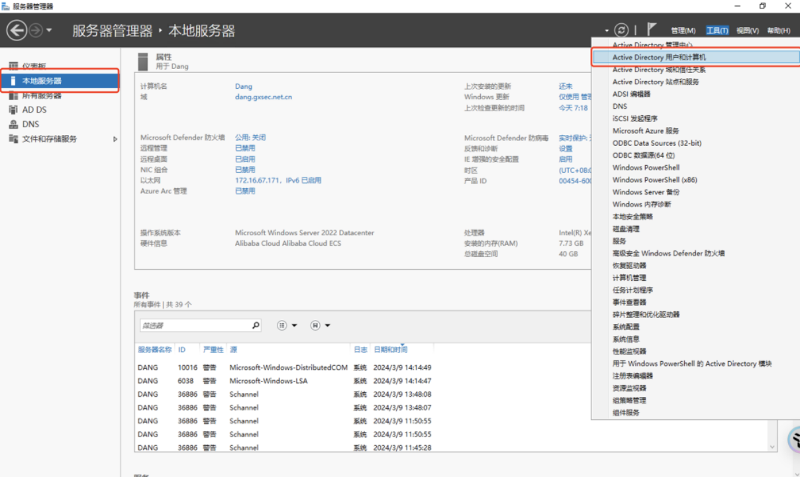Open the navigation history dropdown arrow
The height and width of the screenshot is (477, 800).
49,31
